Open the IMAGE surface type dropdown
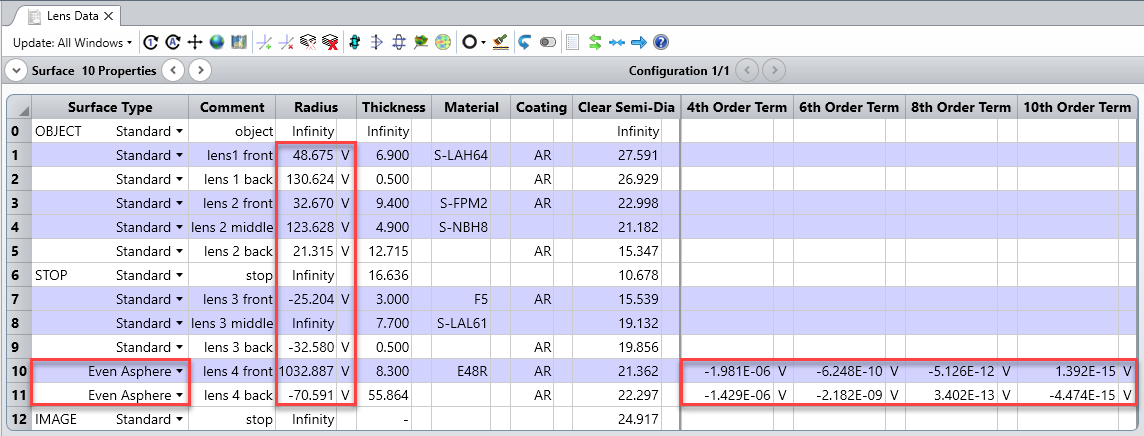Screen dimensions: 1144x436 click(x=178, y=420)
